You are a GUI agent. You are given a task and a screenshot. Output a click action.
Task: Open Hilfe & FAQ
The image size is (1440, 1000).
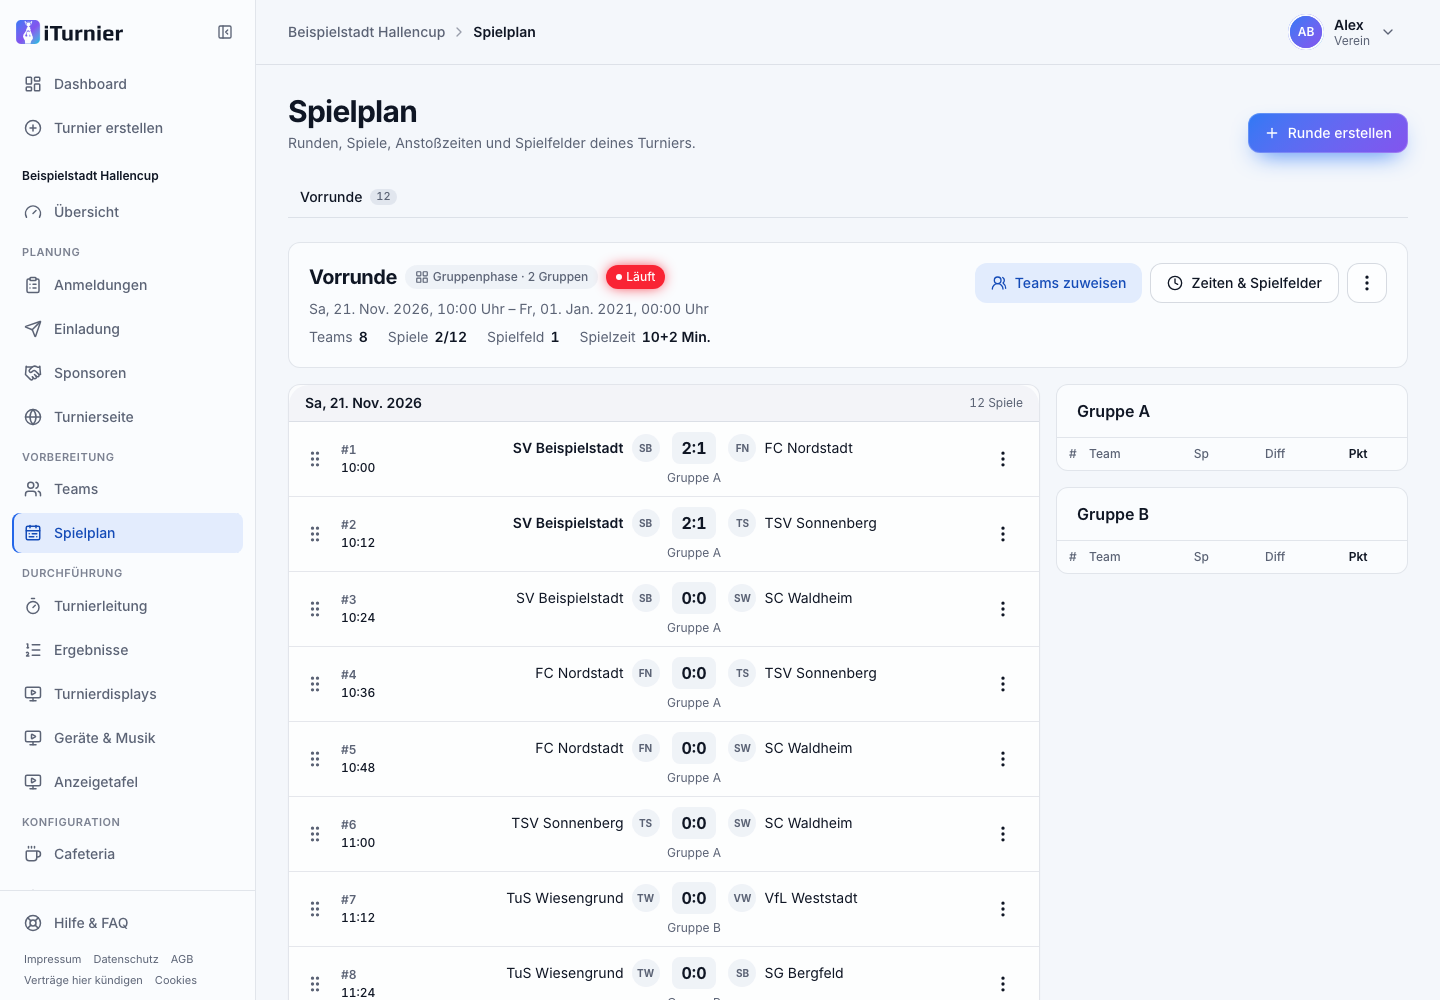(128, 923)
